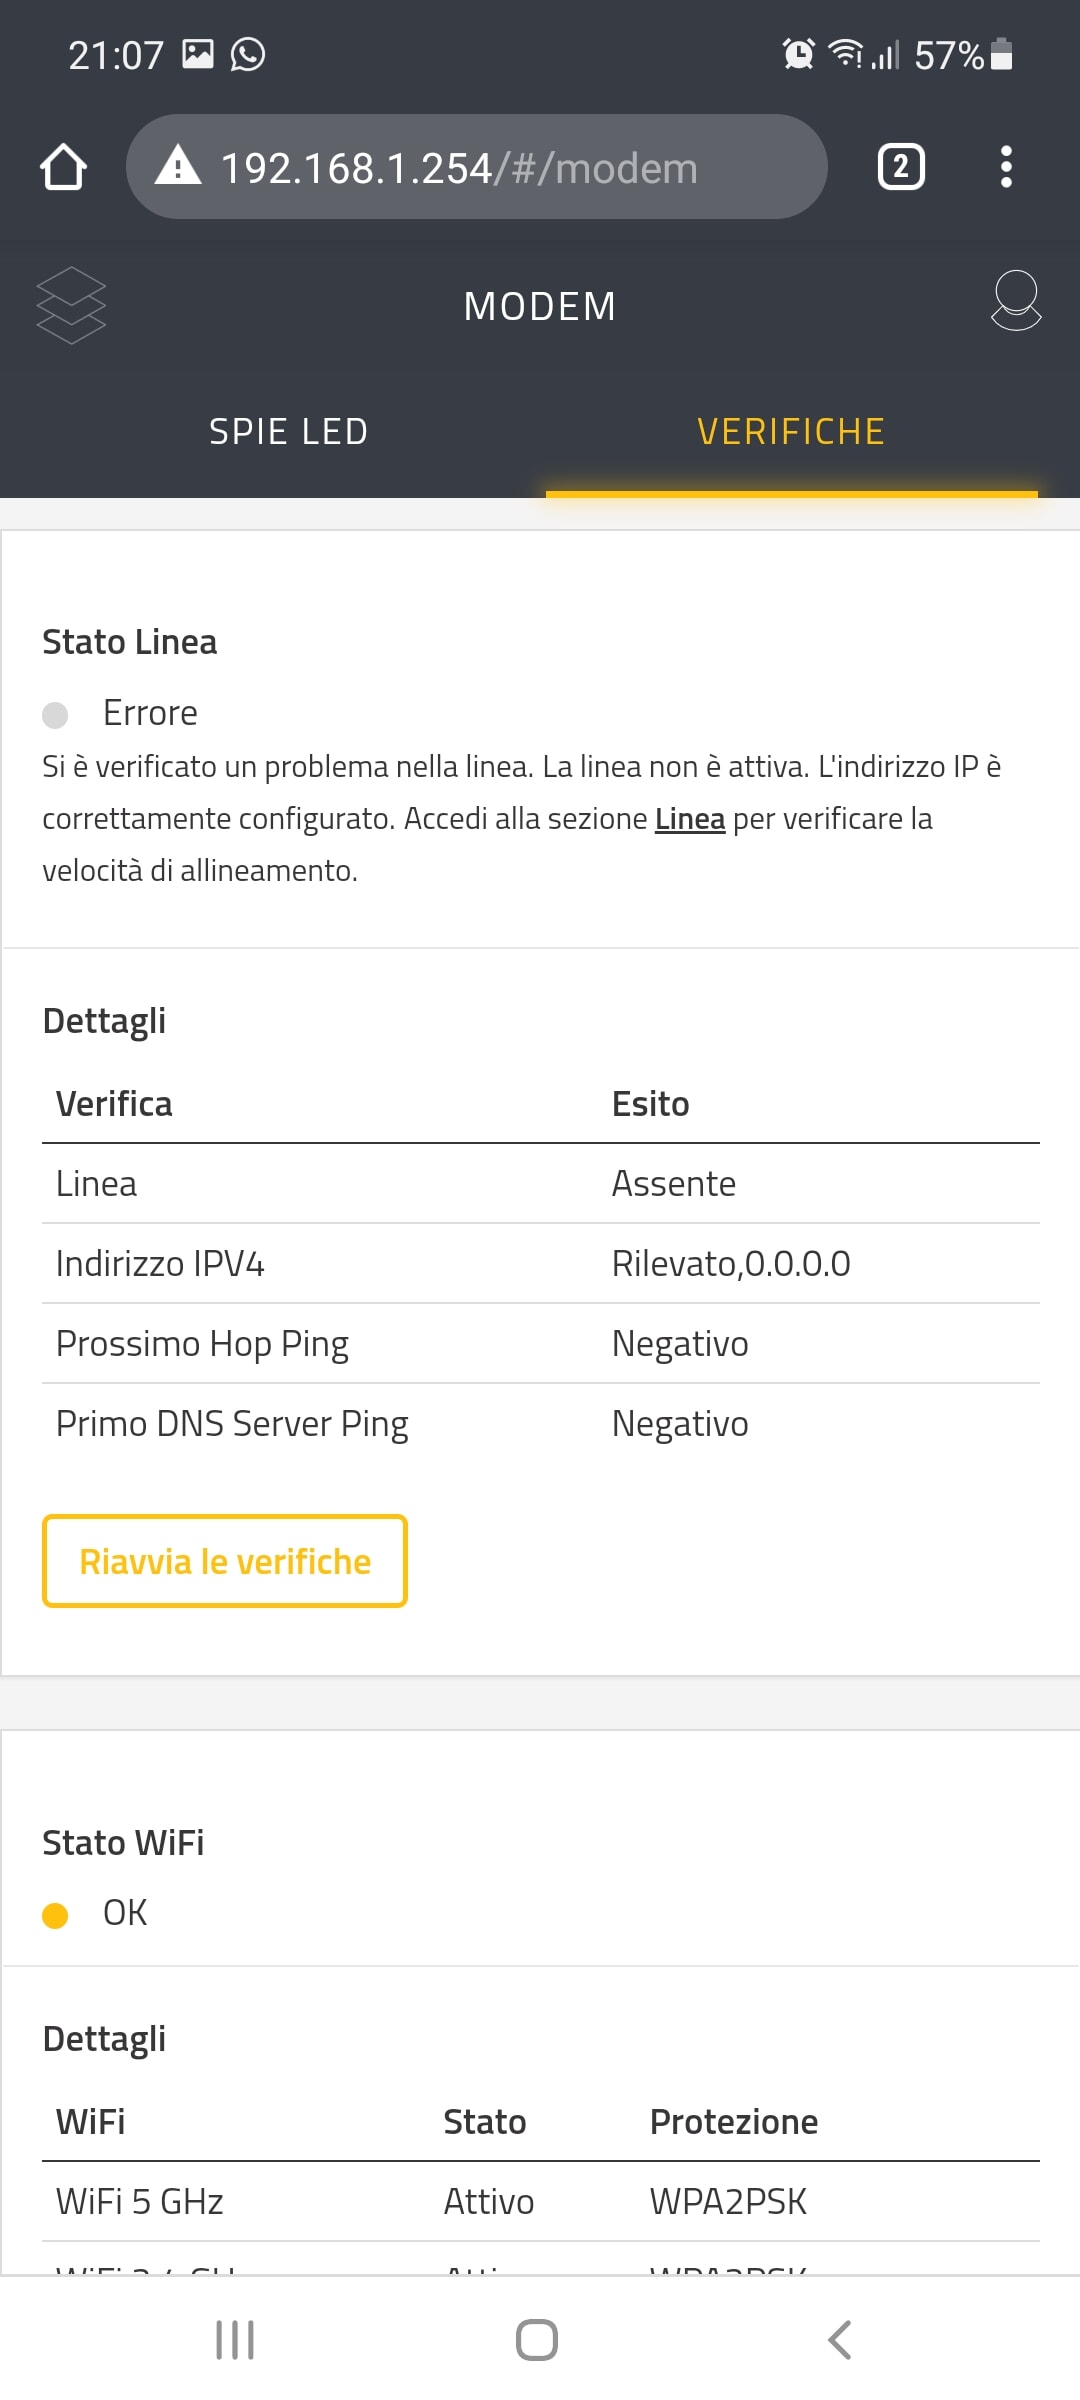Open the browser three-dot menu
Screen dimensions: 1080x2400
tap(1006, 167)
